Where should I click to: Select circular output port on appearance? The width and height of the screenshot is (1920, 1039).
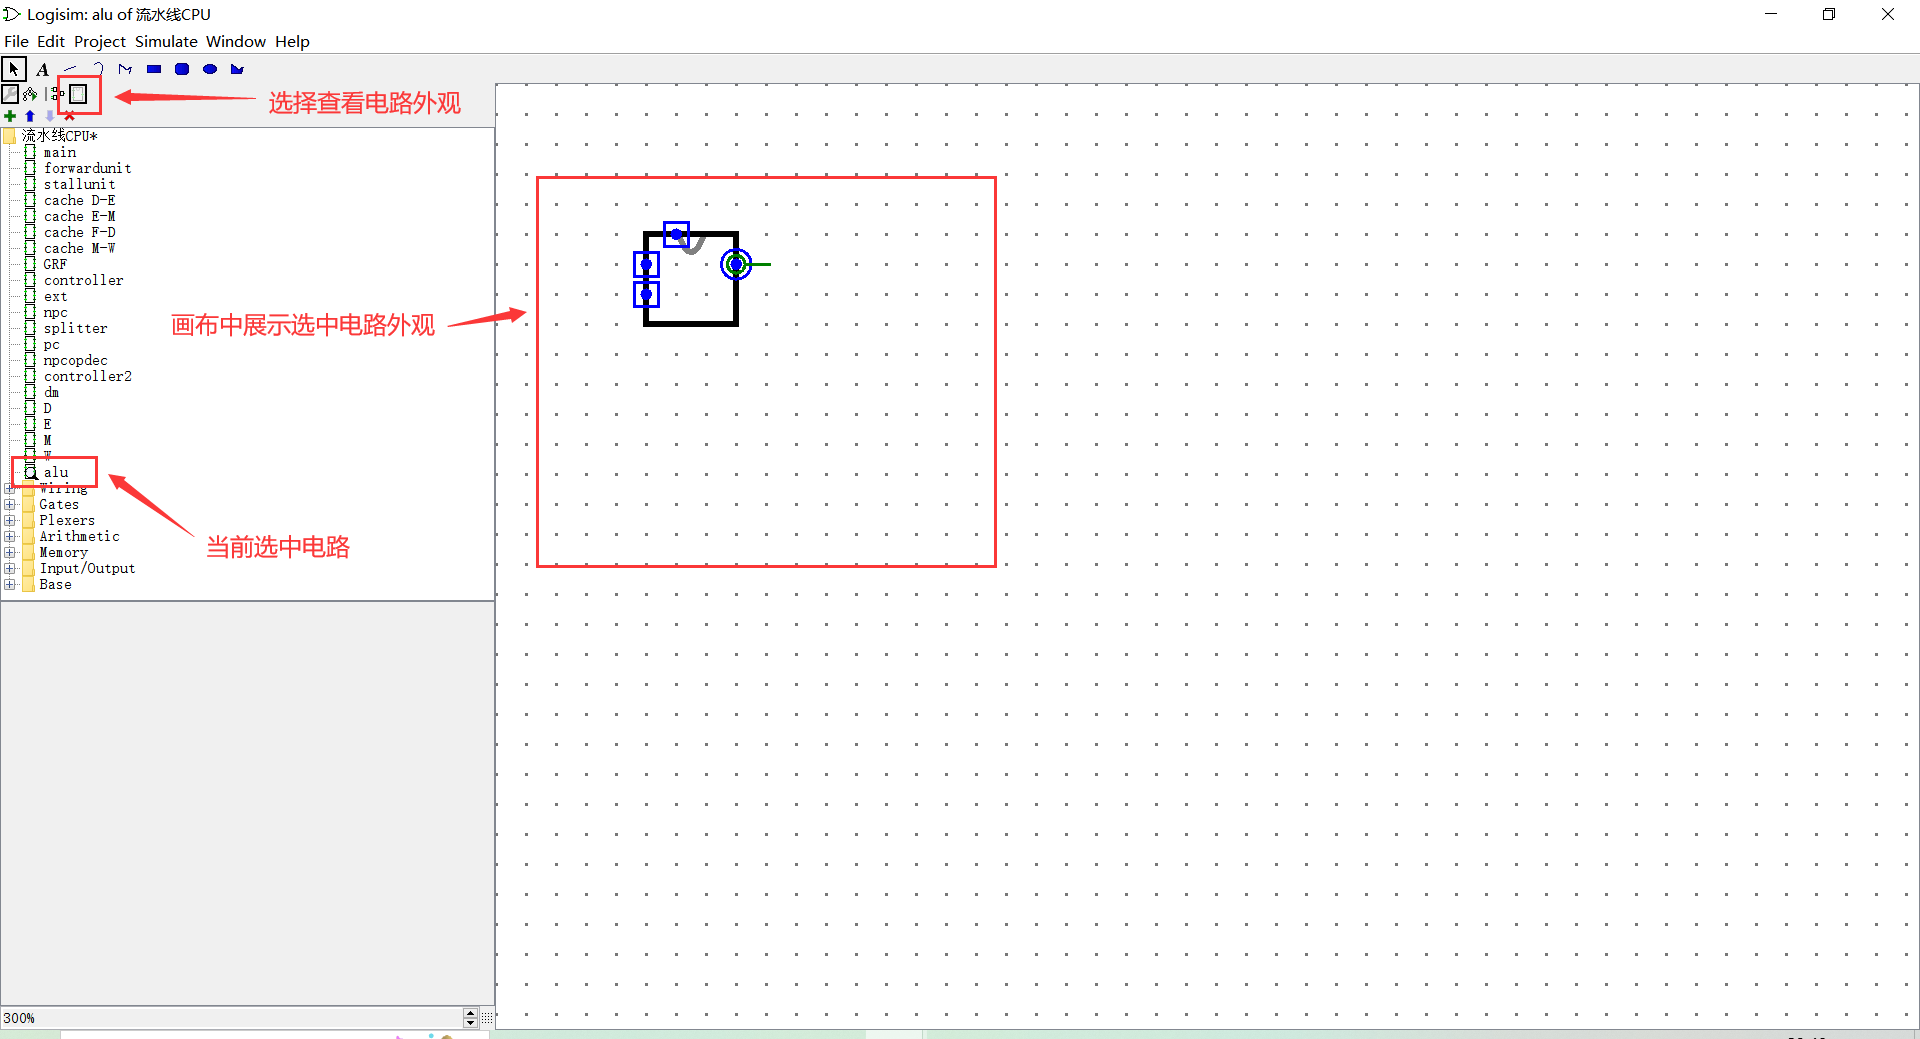pos(736,264)
